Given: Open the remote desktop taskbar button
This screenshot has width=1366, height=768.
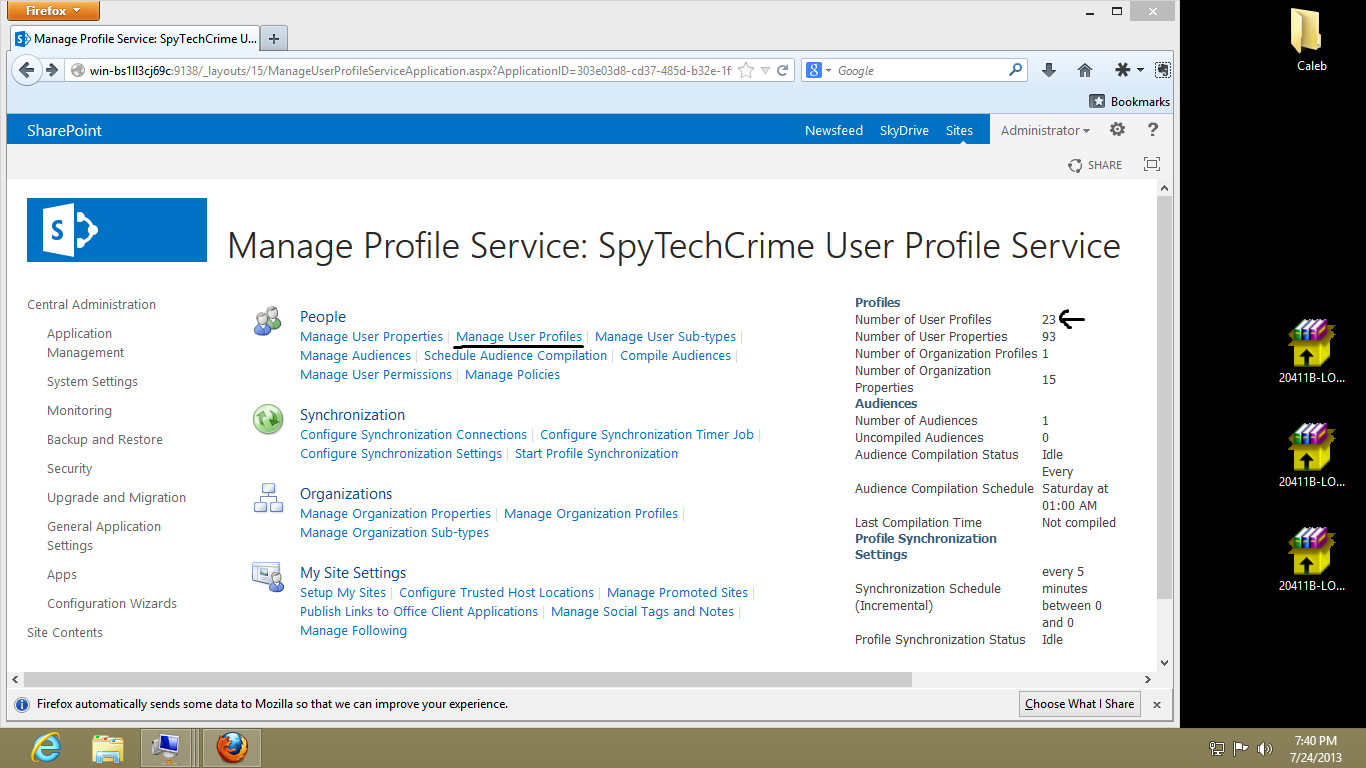Looking at the screenshot, I should (164, 747).
